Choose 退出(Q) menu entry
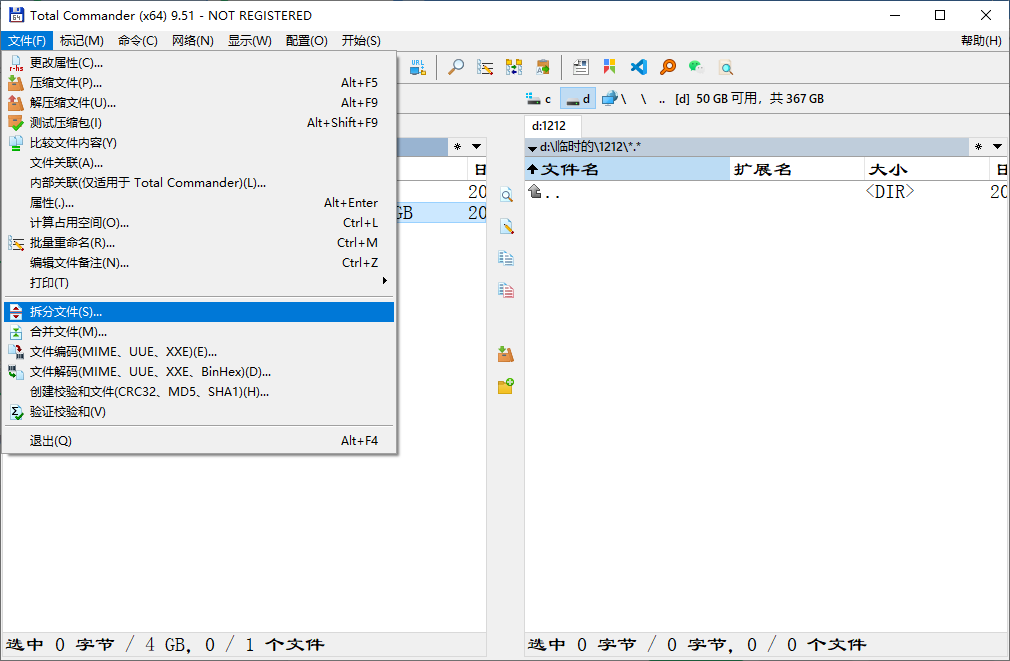Image resolution: width=1010 pixels, height=661 pixels. click(199, 441)
